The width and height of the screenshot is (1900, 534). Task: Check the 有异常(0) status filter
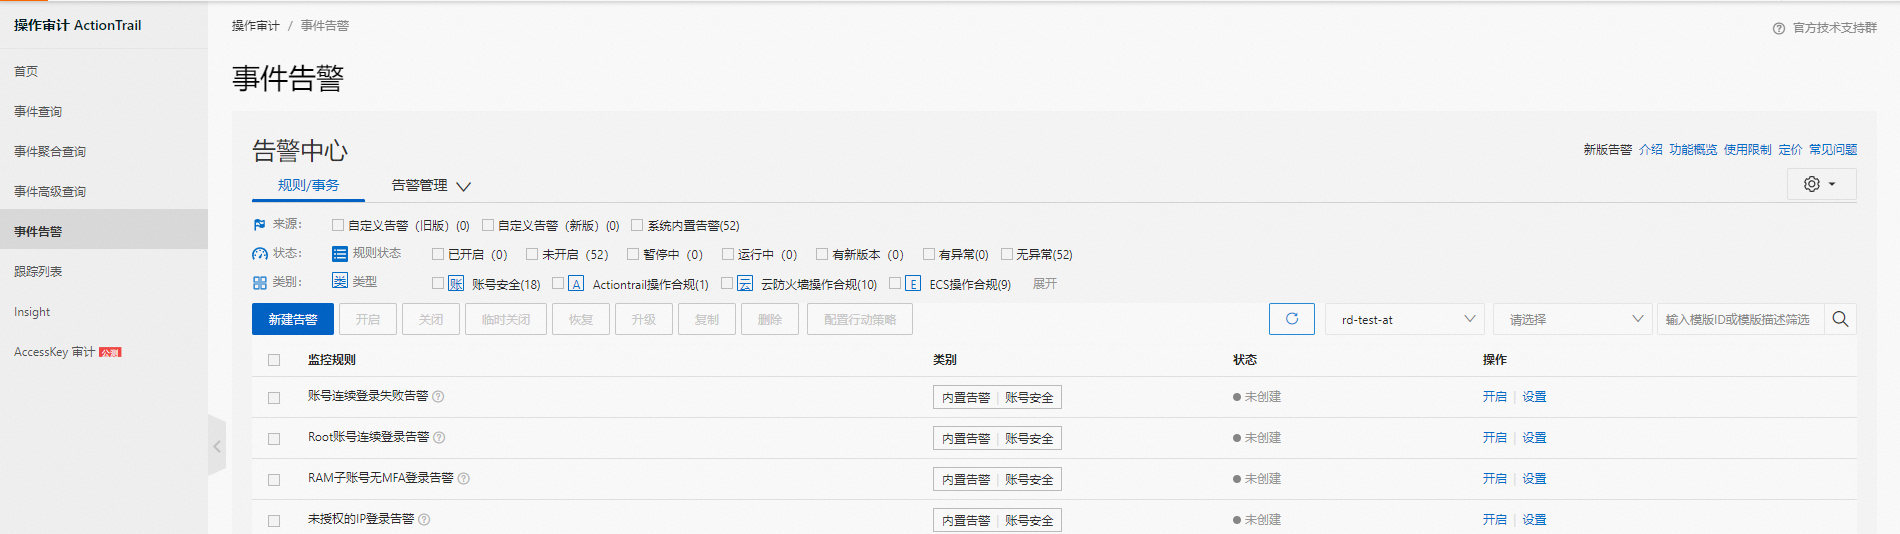(x=929, y=254)
